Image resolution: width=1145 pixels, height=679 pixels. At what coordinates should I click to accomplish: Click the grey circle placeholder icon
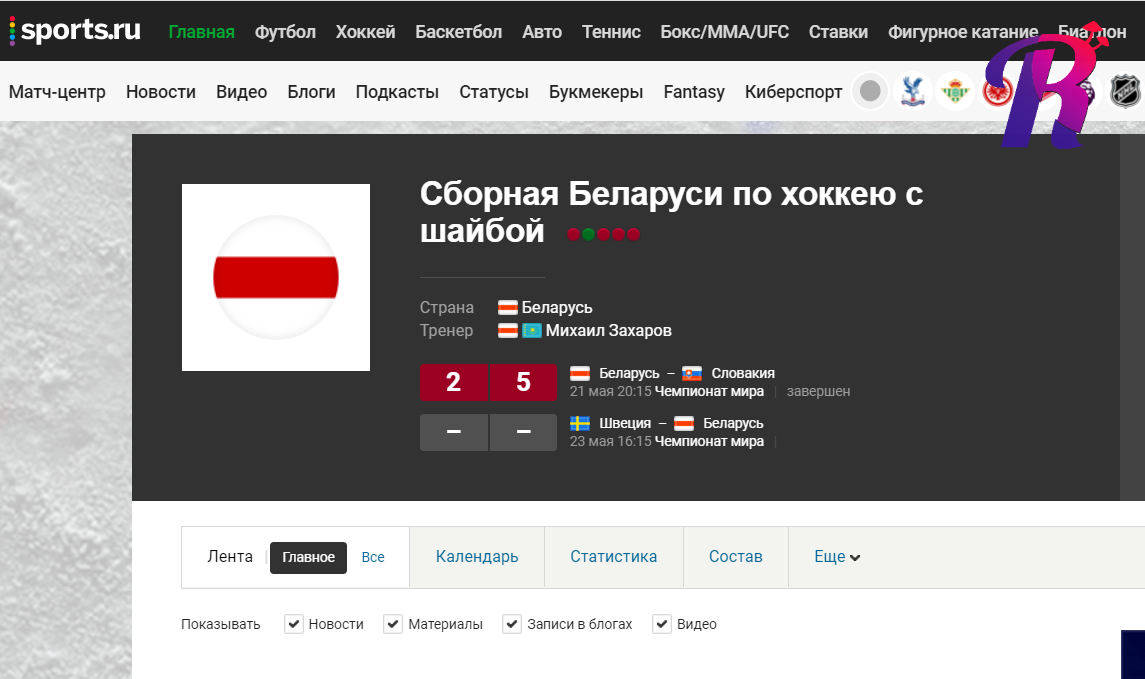870,91
